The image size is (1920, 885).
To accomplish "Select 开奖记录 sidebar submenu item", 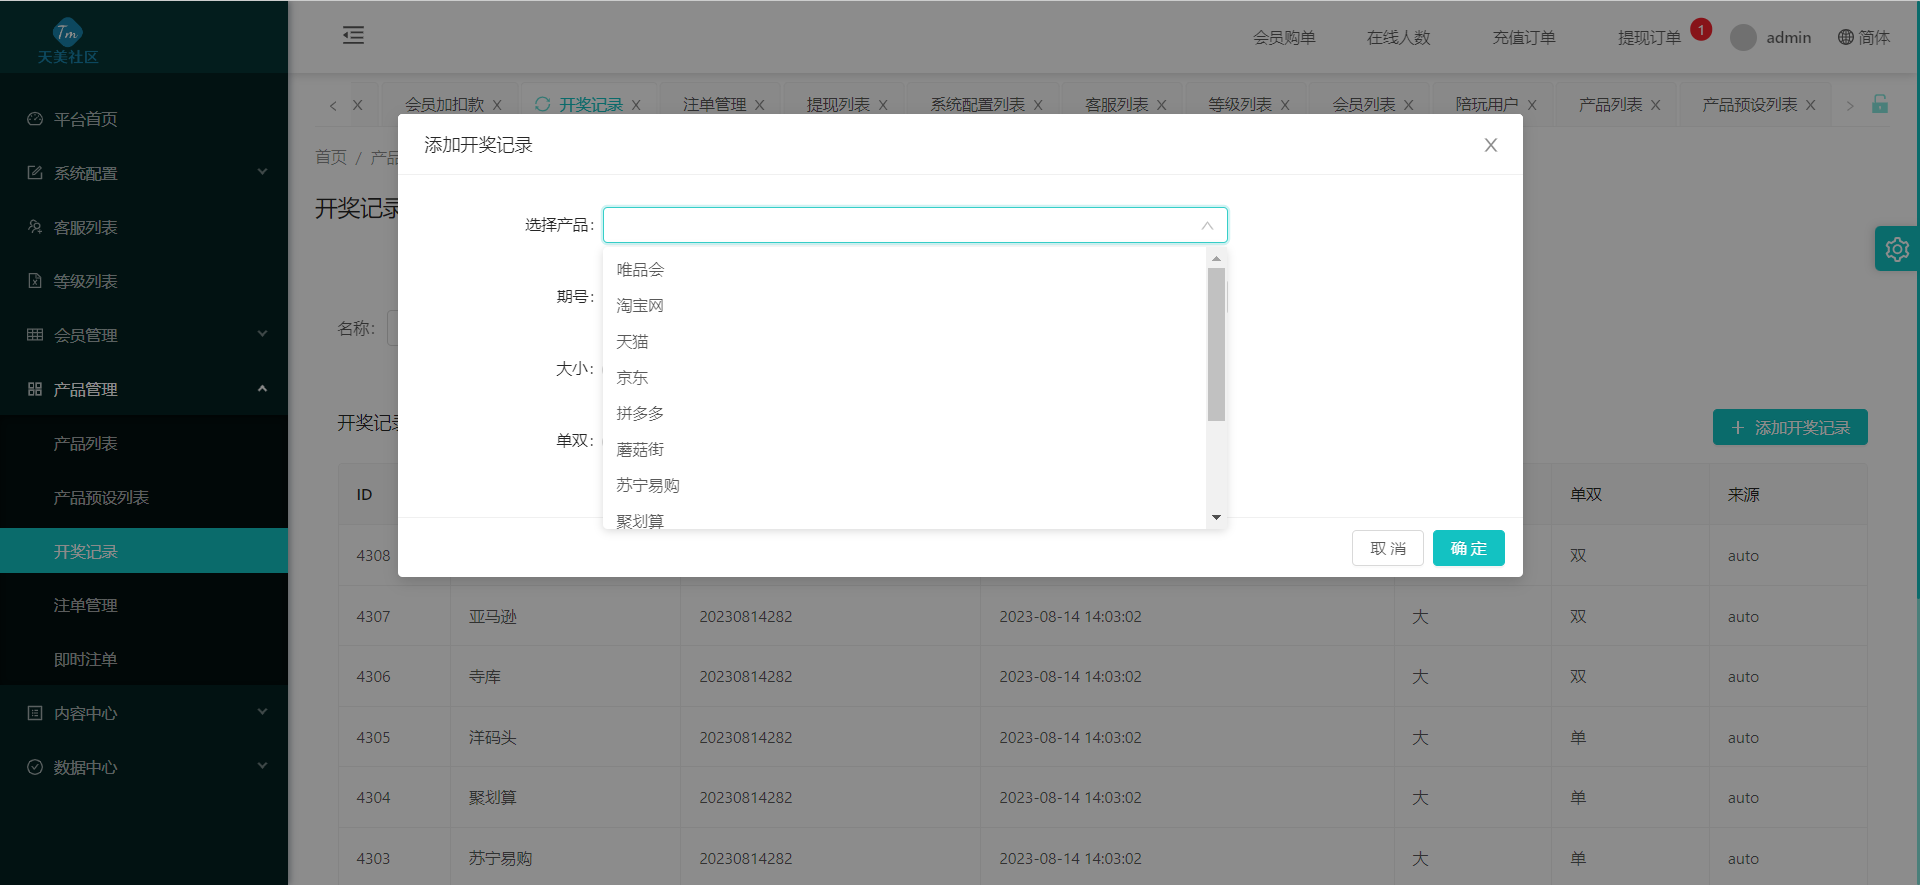I will pos(144,551).
